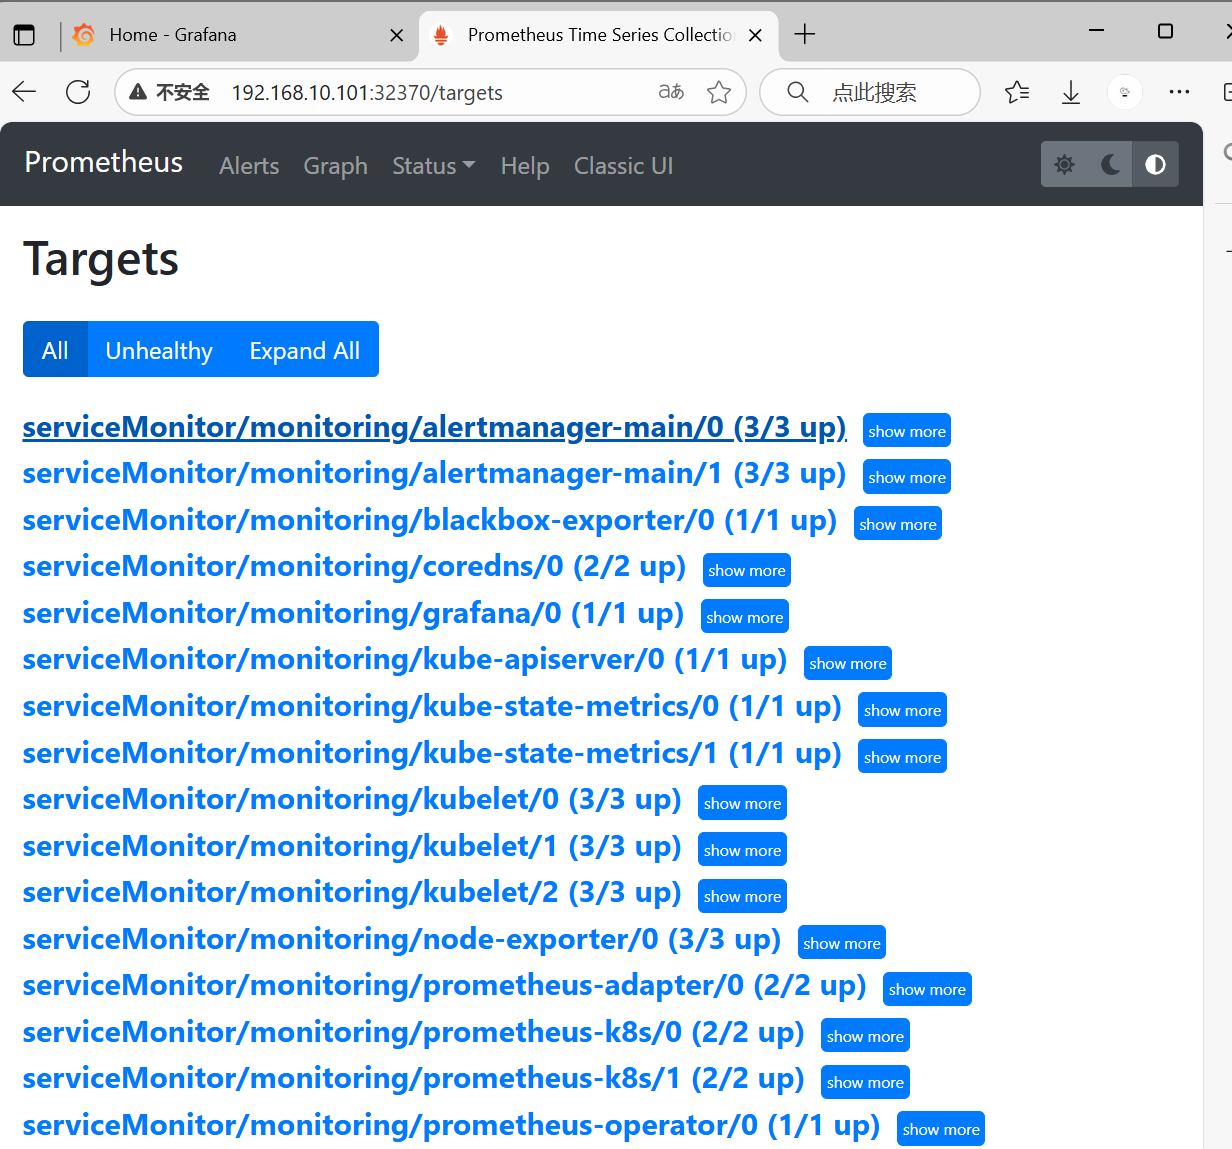Open prometheus-adapter/0 target group link
The width and height of the screenshot is (1232, 1149).
(x=445, y=985)
